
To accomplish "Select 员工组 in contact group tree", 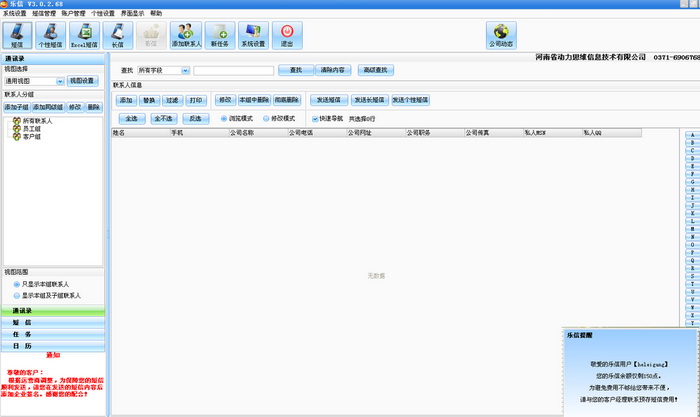I will [33, 128].
